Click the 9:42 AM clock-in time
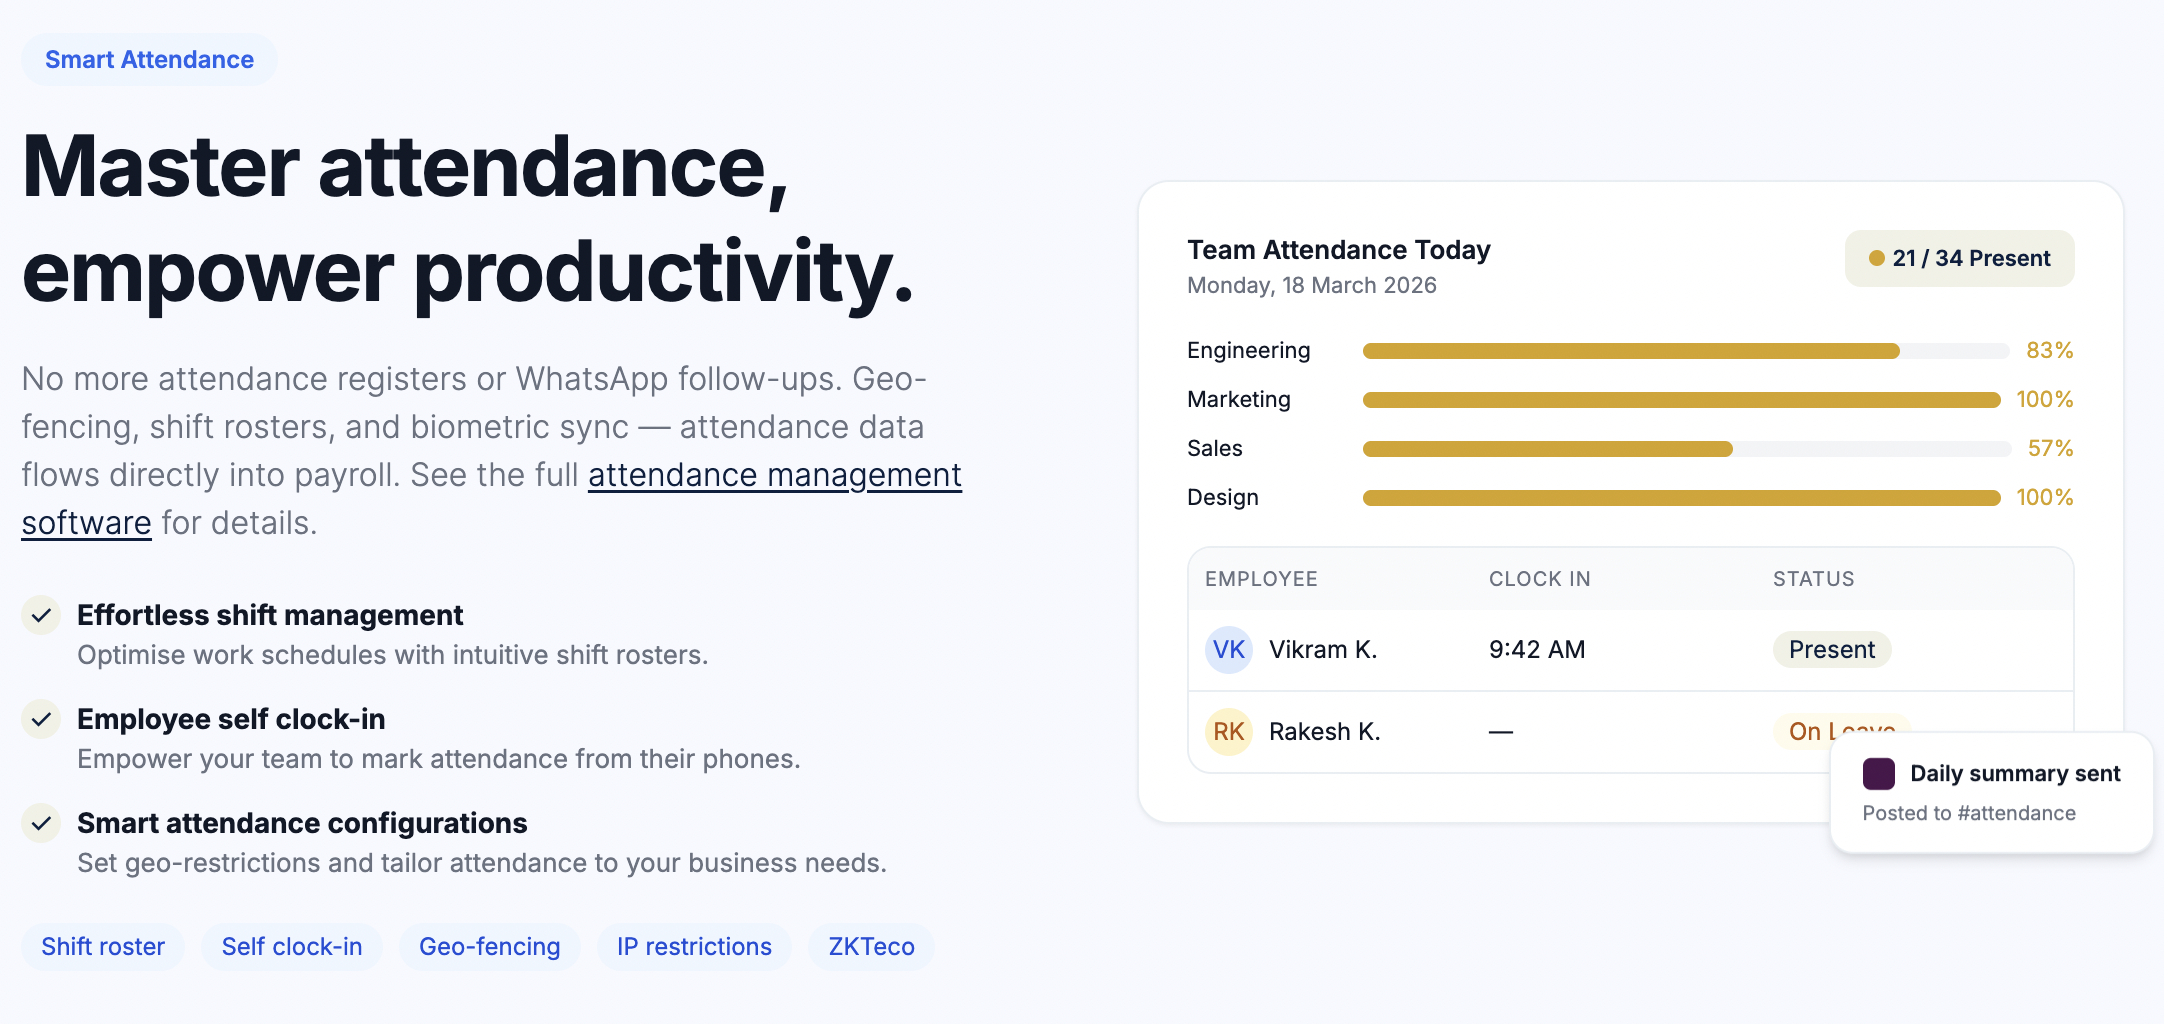This screenshot has width=2164, height=1024. (x=1537, y=650)
